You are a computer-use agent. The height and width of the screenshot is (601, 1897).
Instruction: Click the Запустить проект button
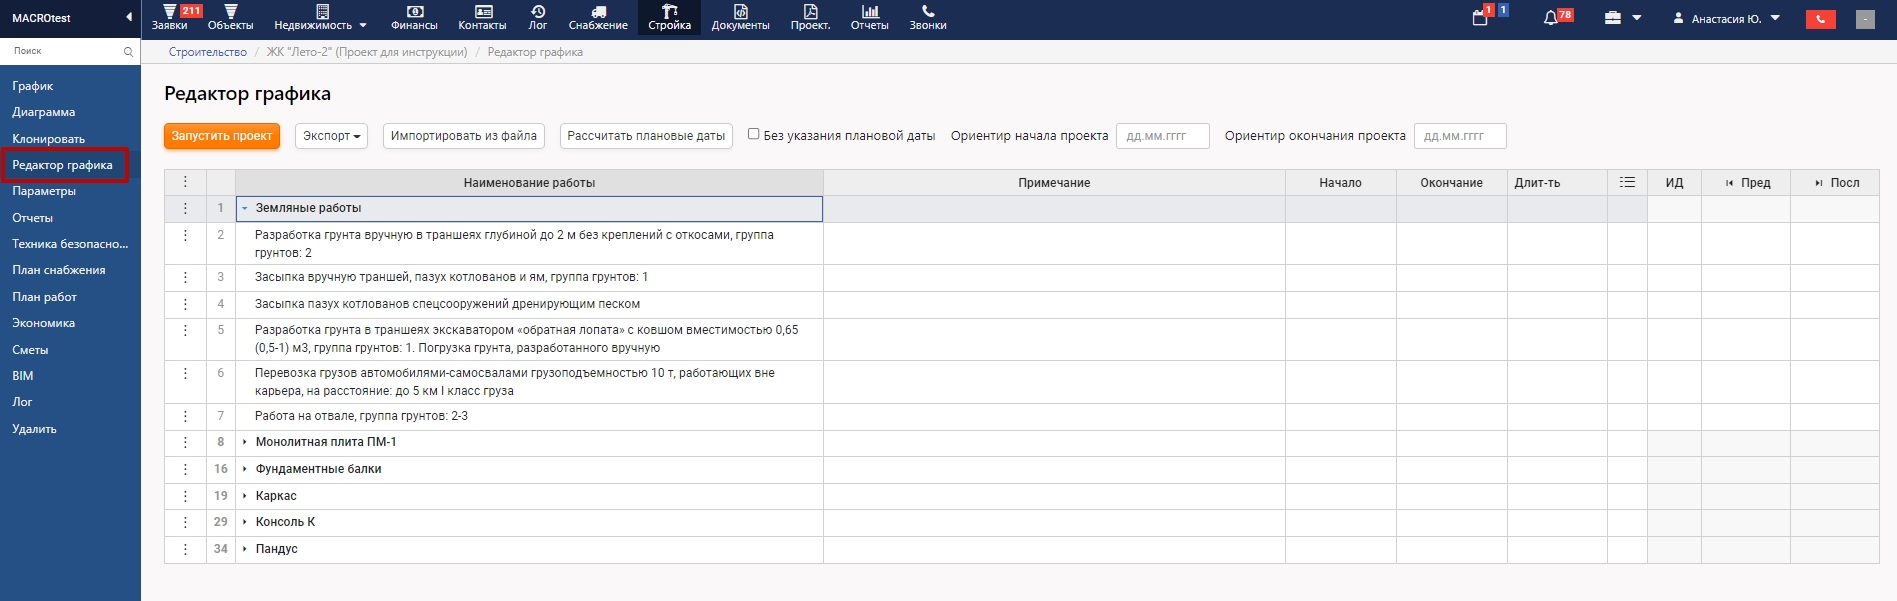click(221, 136)
